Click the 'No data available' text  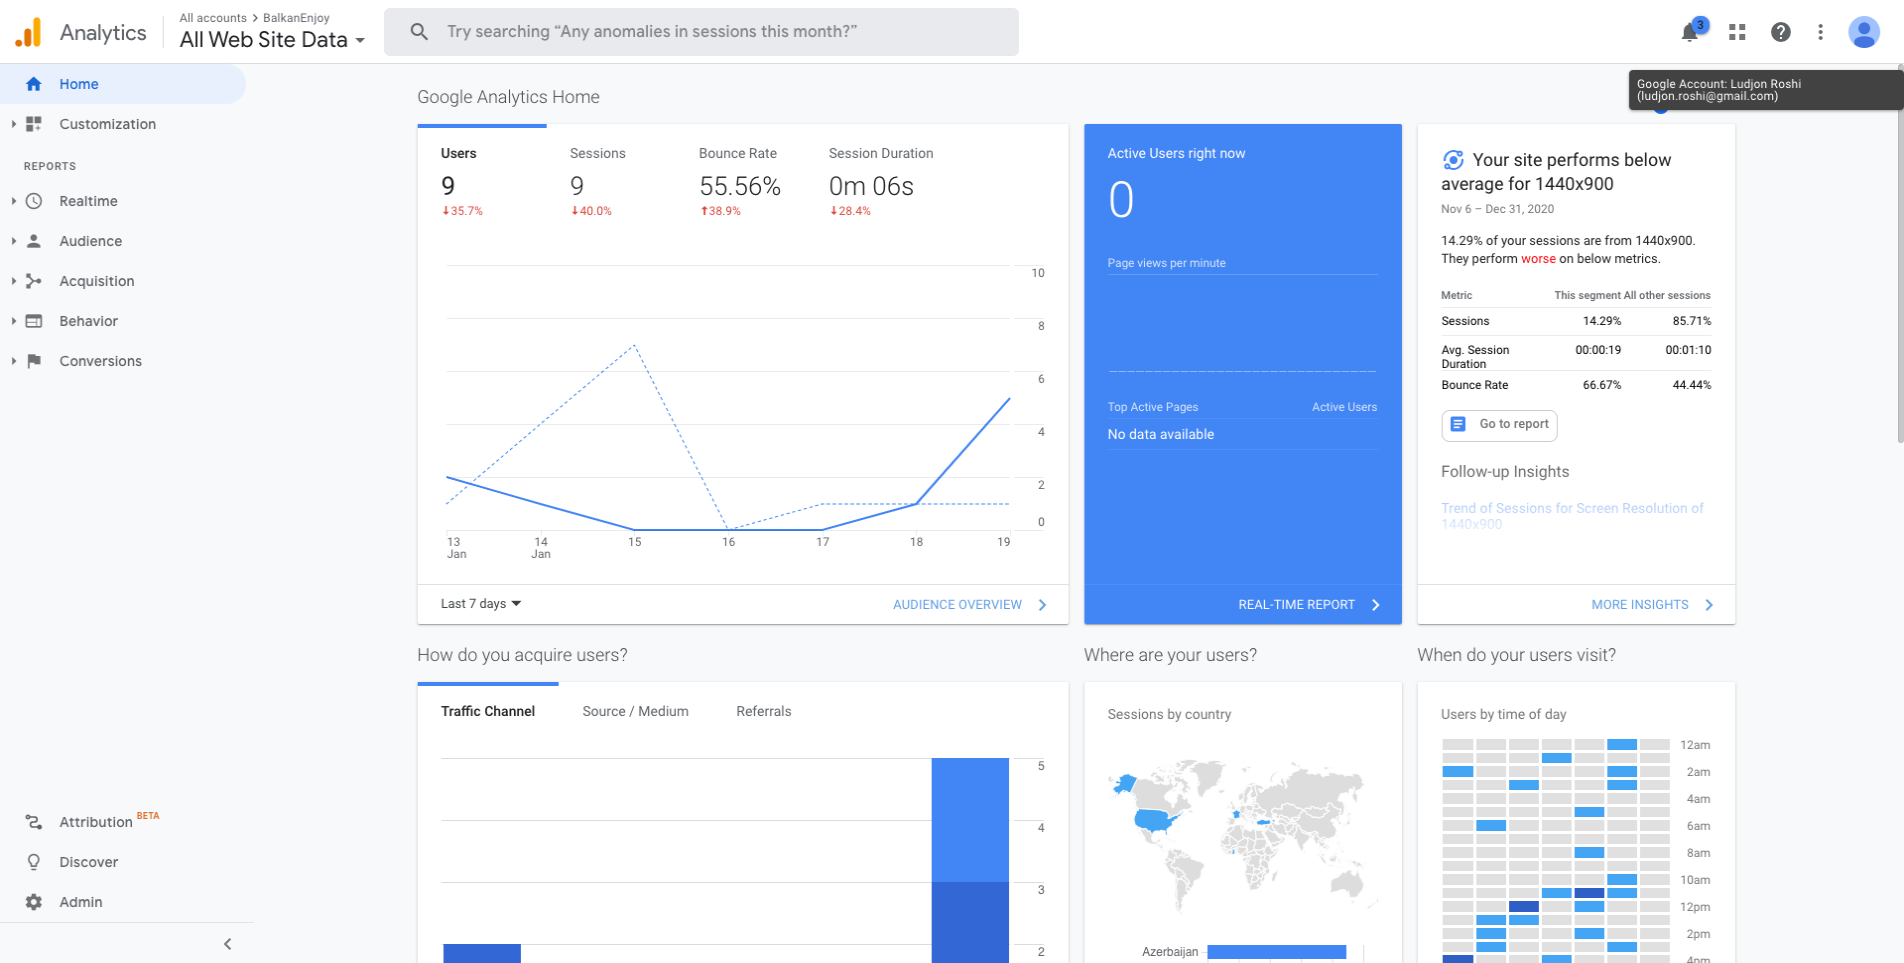[x=1160, y=434]
